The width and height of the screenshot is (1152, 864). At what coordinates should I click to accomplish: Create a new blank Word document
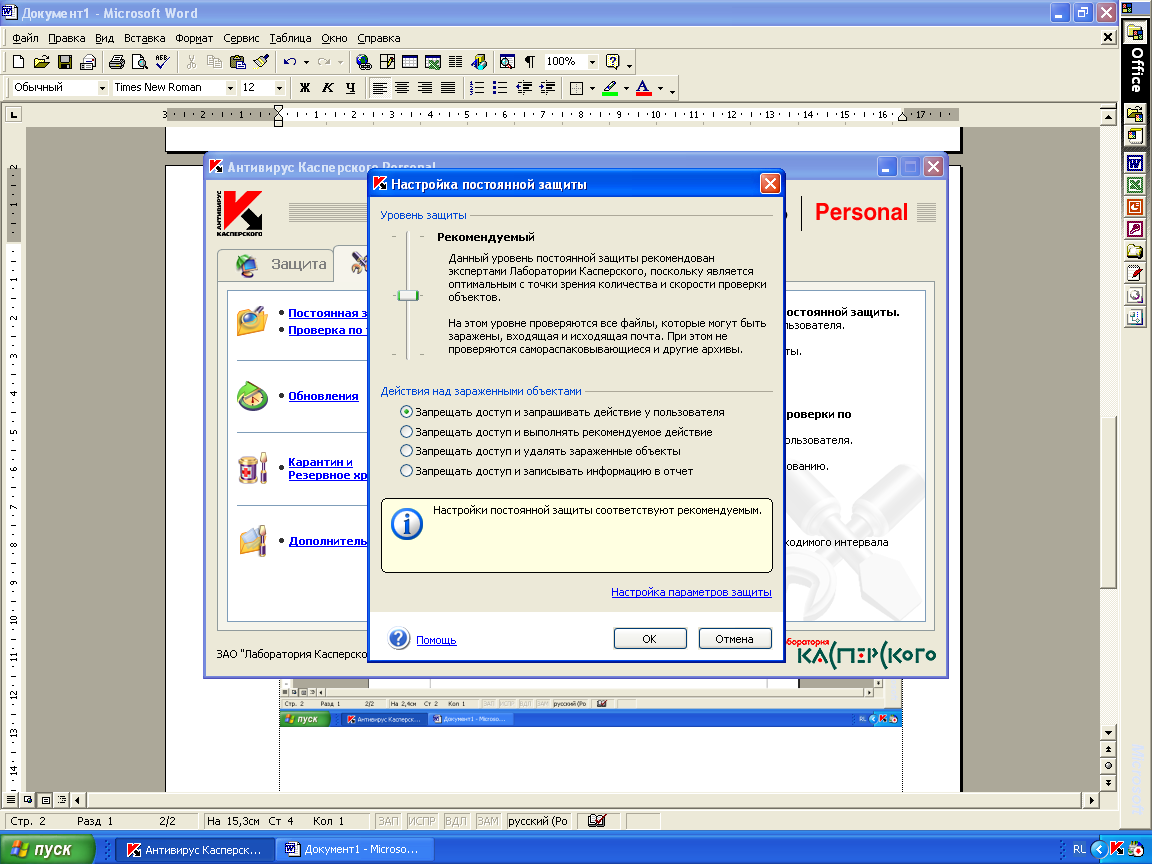click(19, 62)
